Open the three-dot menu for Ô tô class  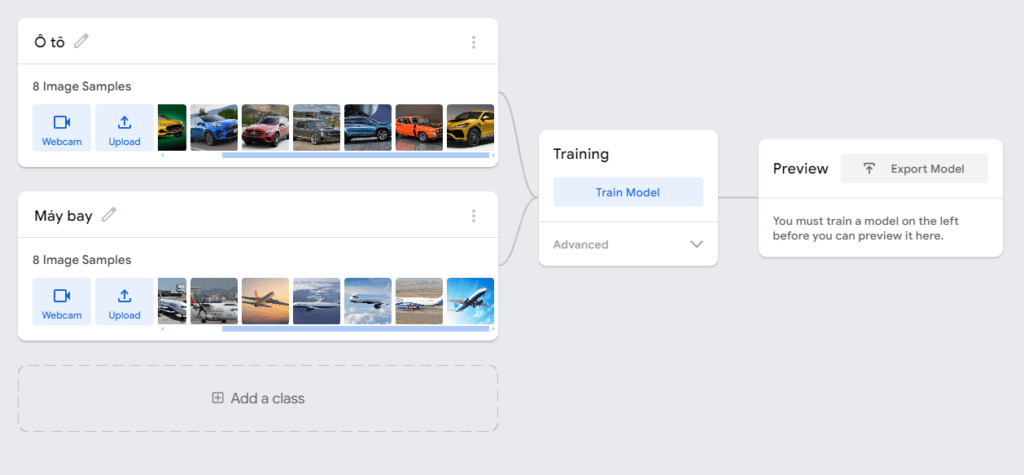pos(473,42)
